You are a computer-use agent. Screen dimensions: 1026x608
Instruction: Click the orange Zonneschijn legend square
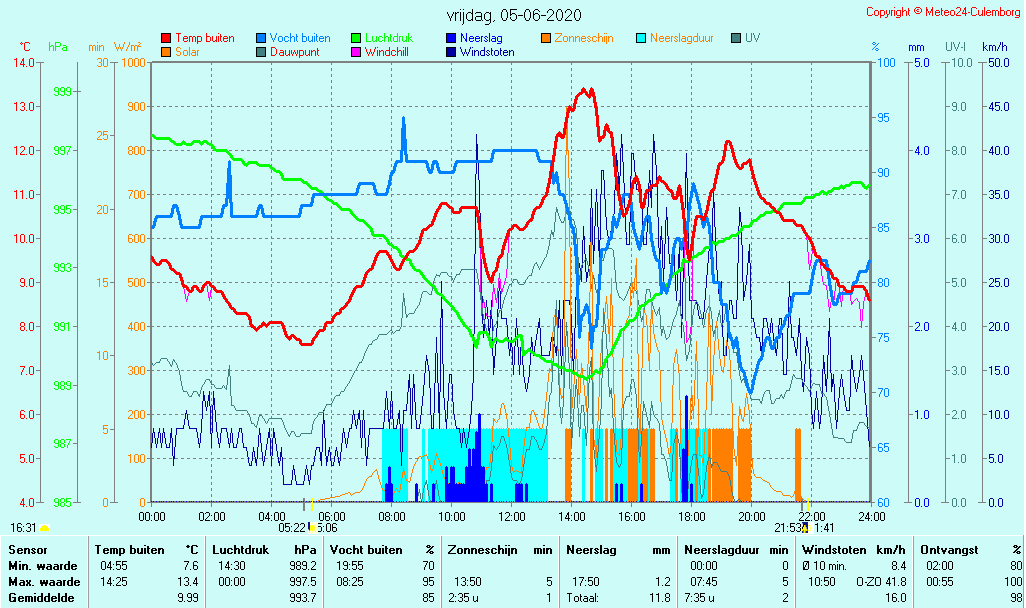(x=546, y=38)
